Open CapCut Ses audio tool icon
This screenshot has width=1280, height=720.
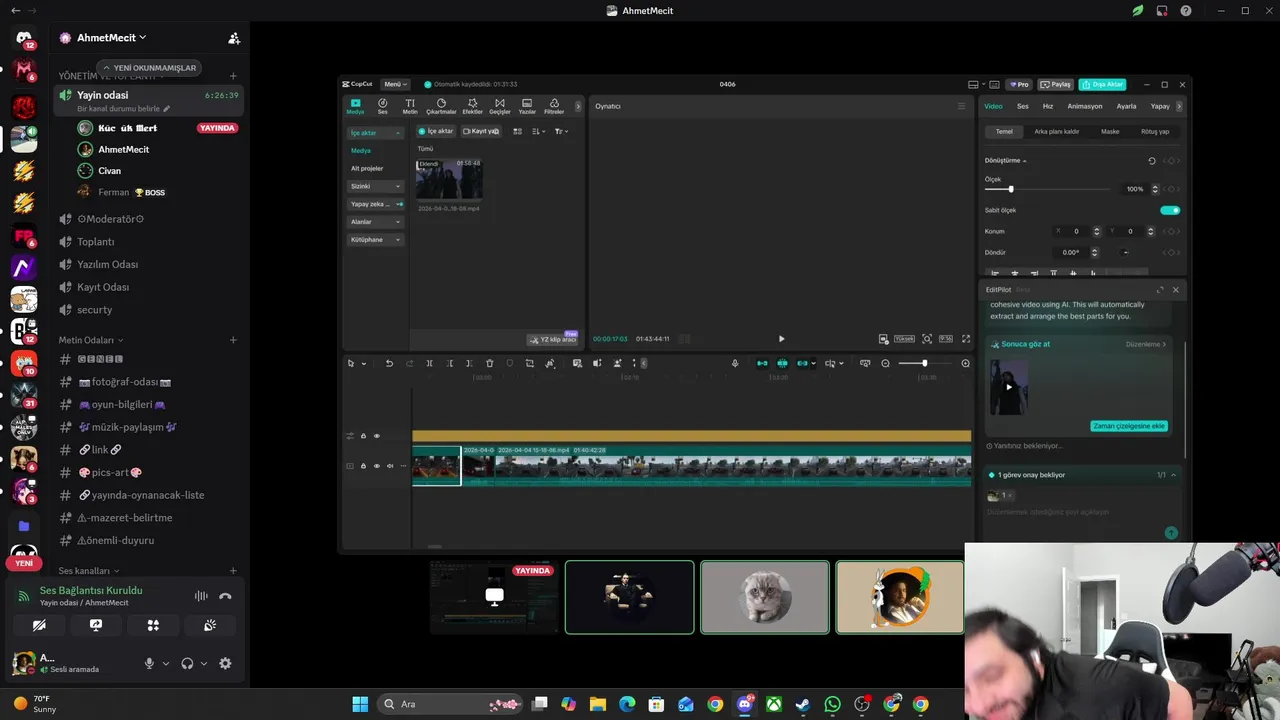[x=382, y=106]
